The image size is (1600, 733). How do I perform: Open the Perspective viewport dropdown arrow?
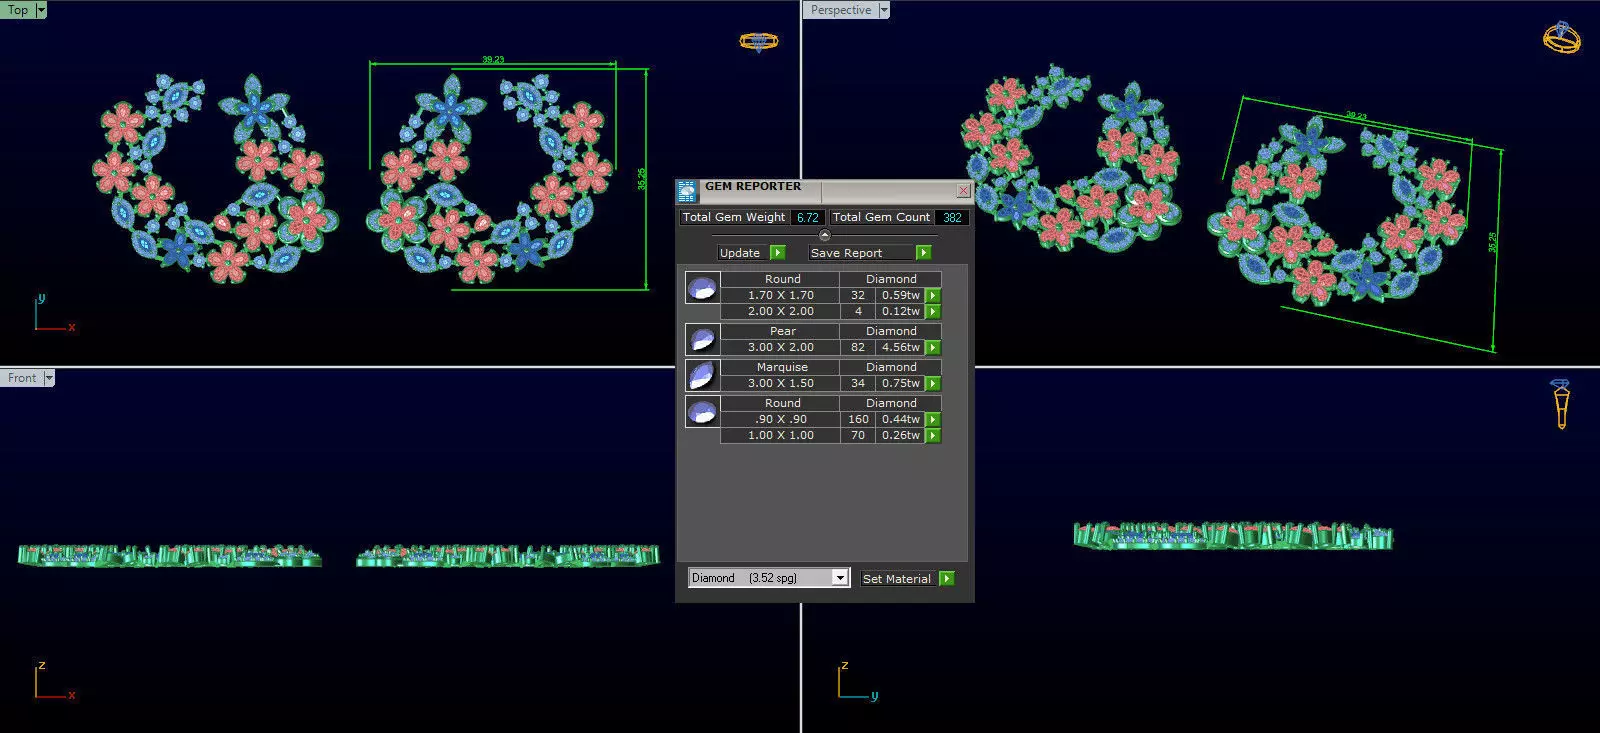pyautogui.click(x=884, y=10)
